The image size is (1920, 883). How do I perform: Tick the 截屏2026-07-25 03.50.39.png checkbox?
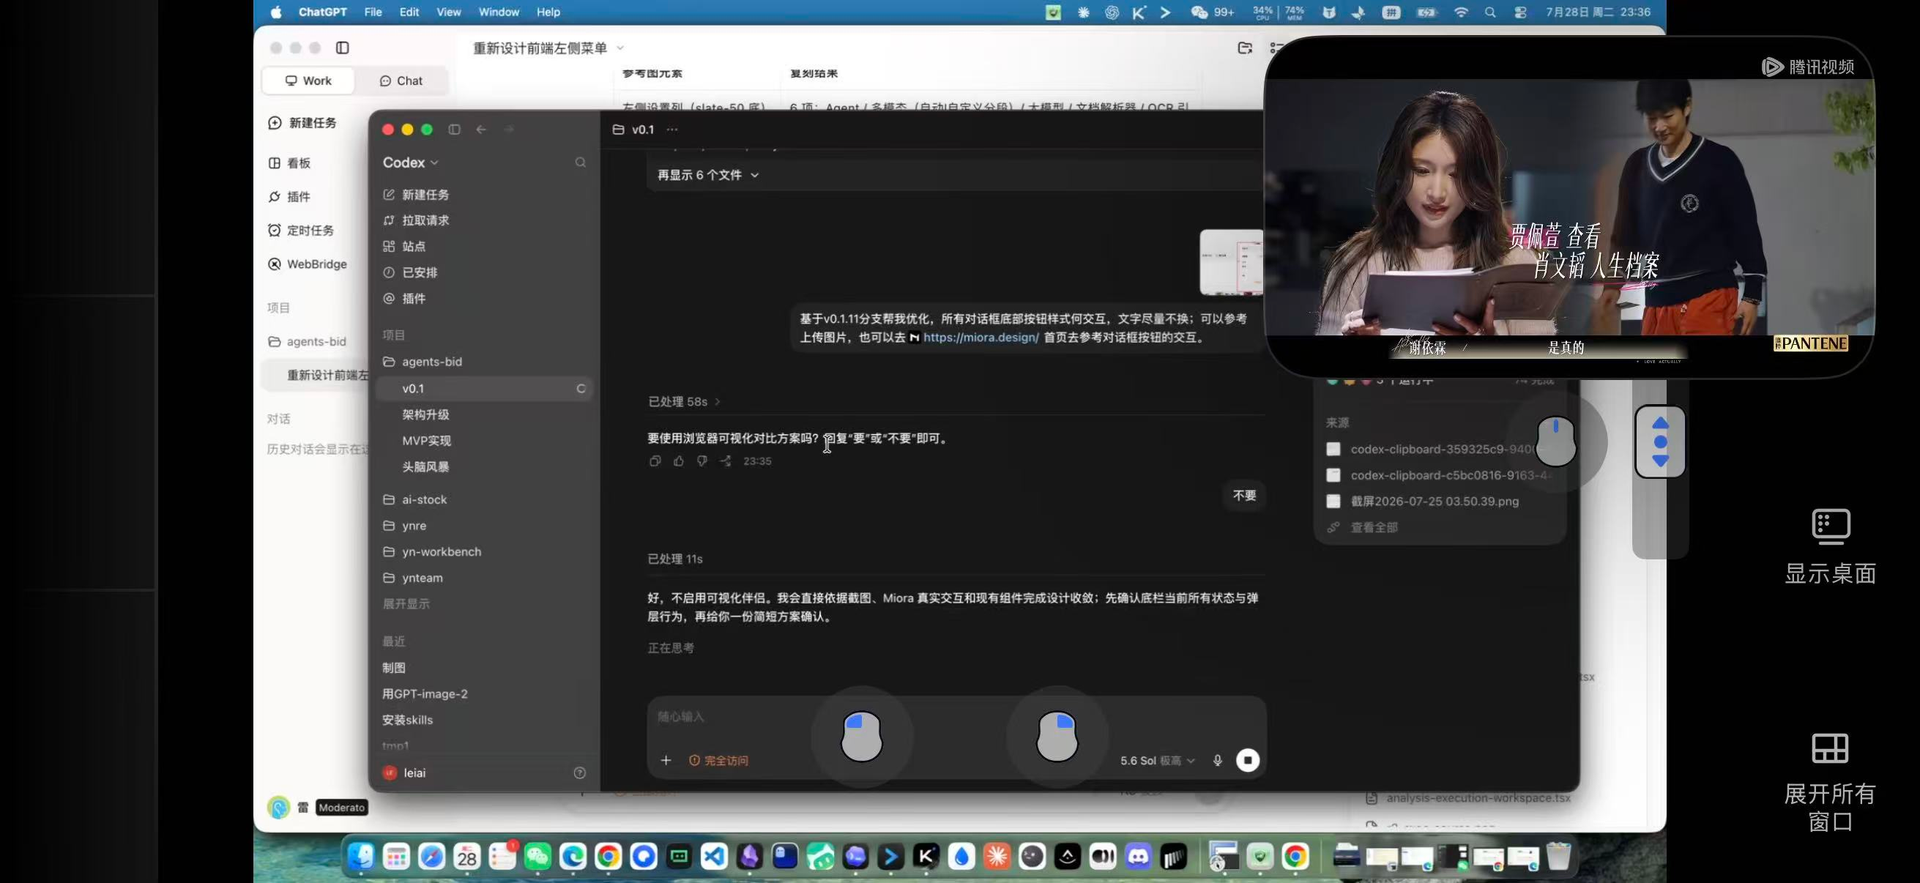point(1333,501)
